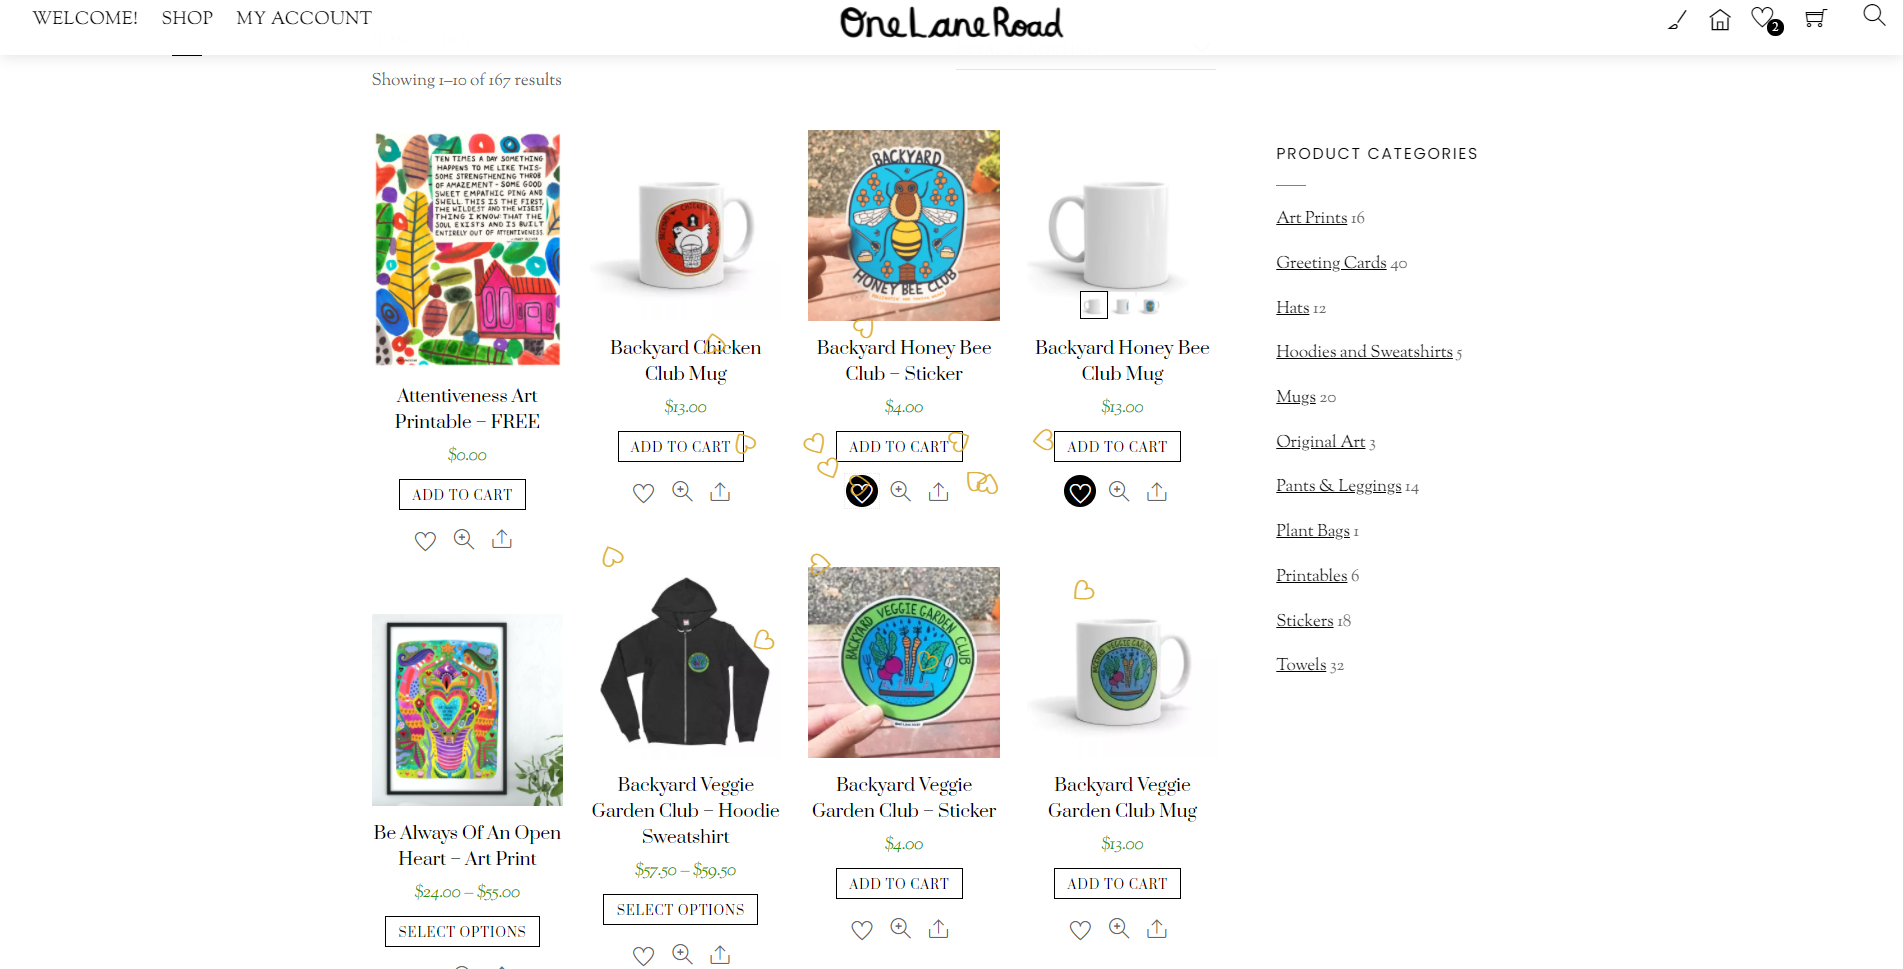Open the Greeting Cards category link
1903x969 pixels.
coord(1331,262)
